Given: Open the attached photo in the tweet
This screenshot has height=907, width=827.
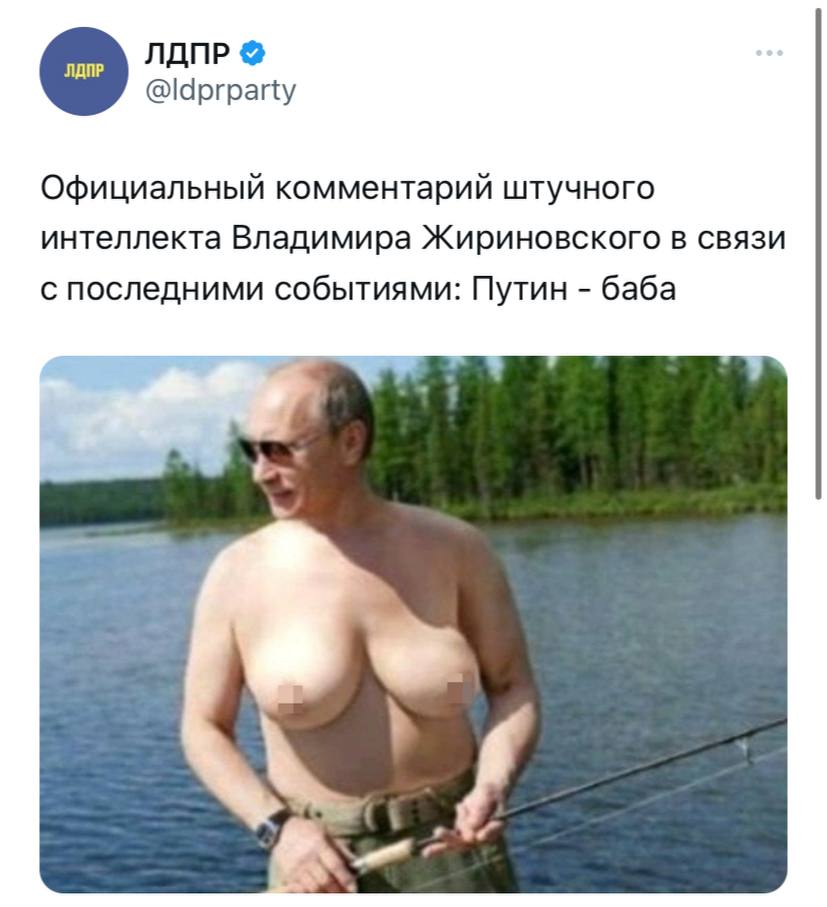Looking at the screenshot, I should click(x=413, y=624).
